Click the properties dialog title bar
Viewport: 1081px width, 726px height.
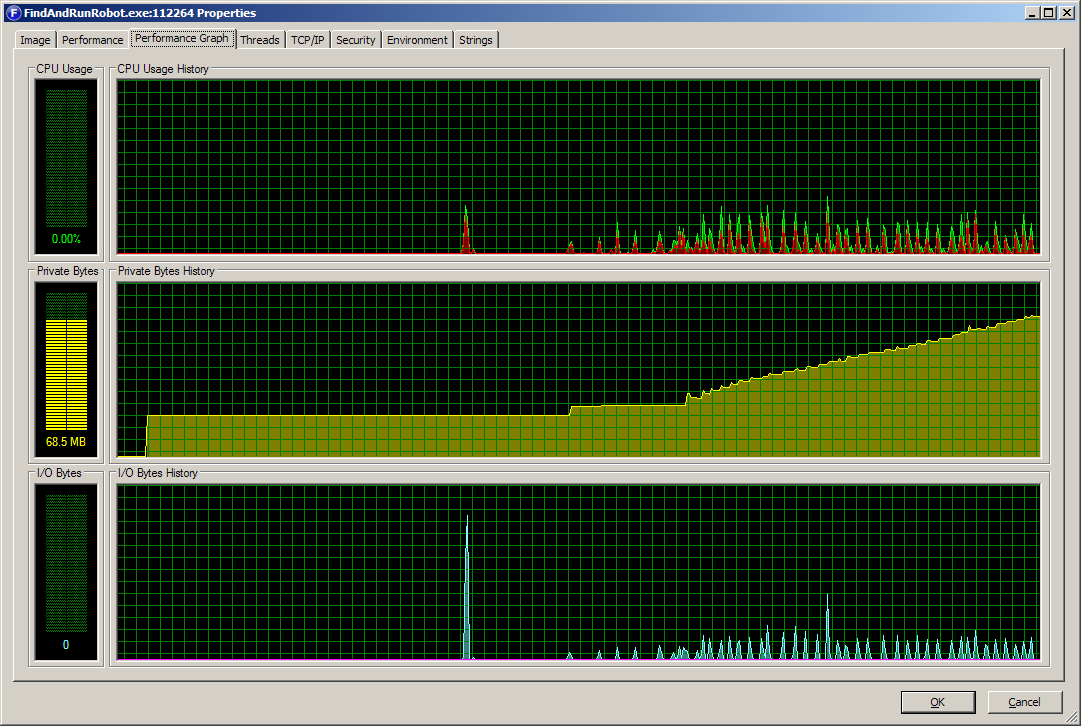click(500, 12)
